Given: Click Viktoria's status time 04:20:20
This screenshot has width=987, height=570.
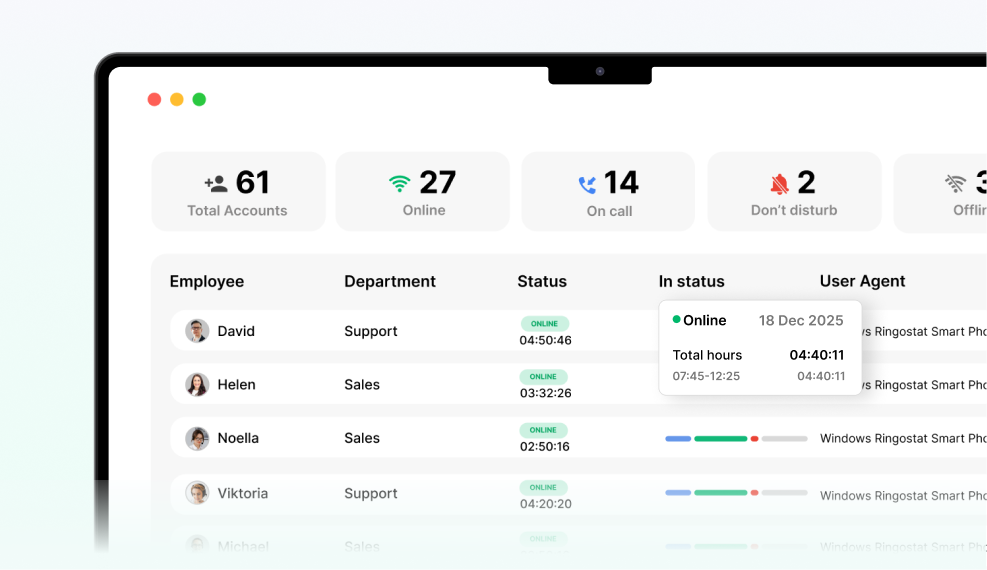Looking at the screenshot, I should tap(545, 504).
